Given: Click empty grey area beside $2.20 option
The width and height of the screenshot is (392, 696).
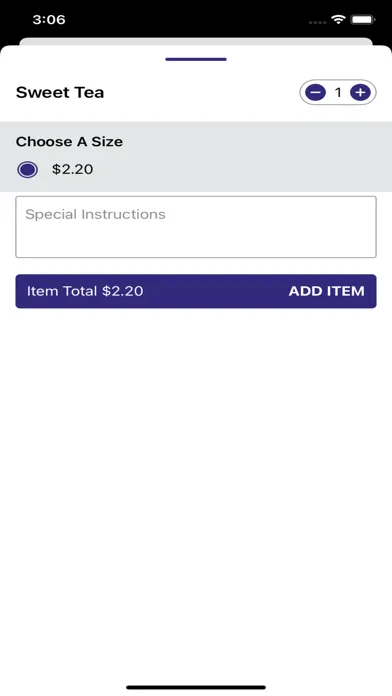Looking at the screenshot, I should (x=242, y=170).
